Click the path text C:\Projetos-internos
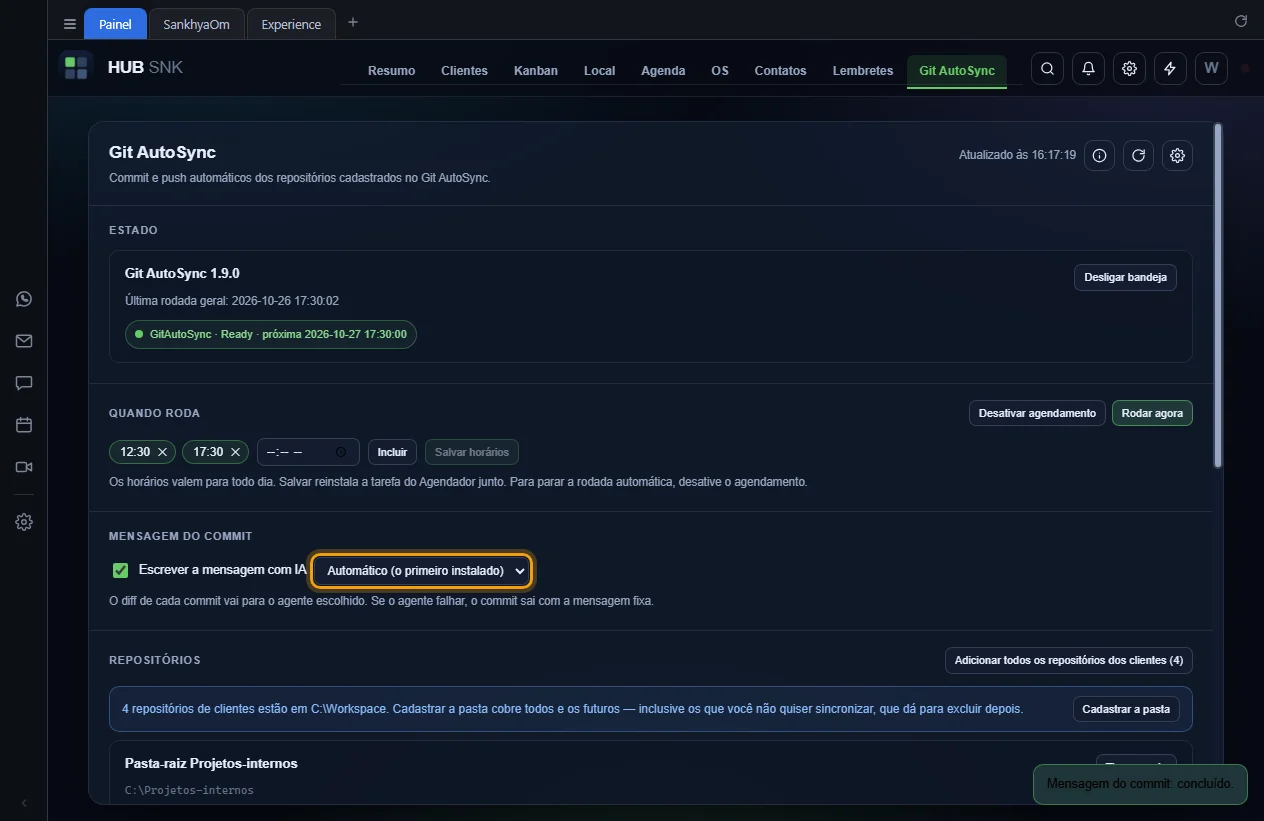This screenshot has width=1264, height=821. coord(189,790)
